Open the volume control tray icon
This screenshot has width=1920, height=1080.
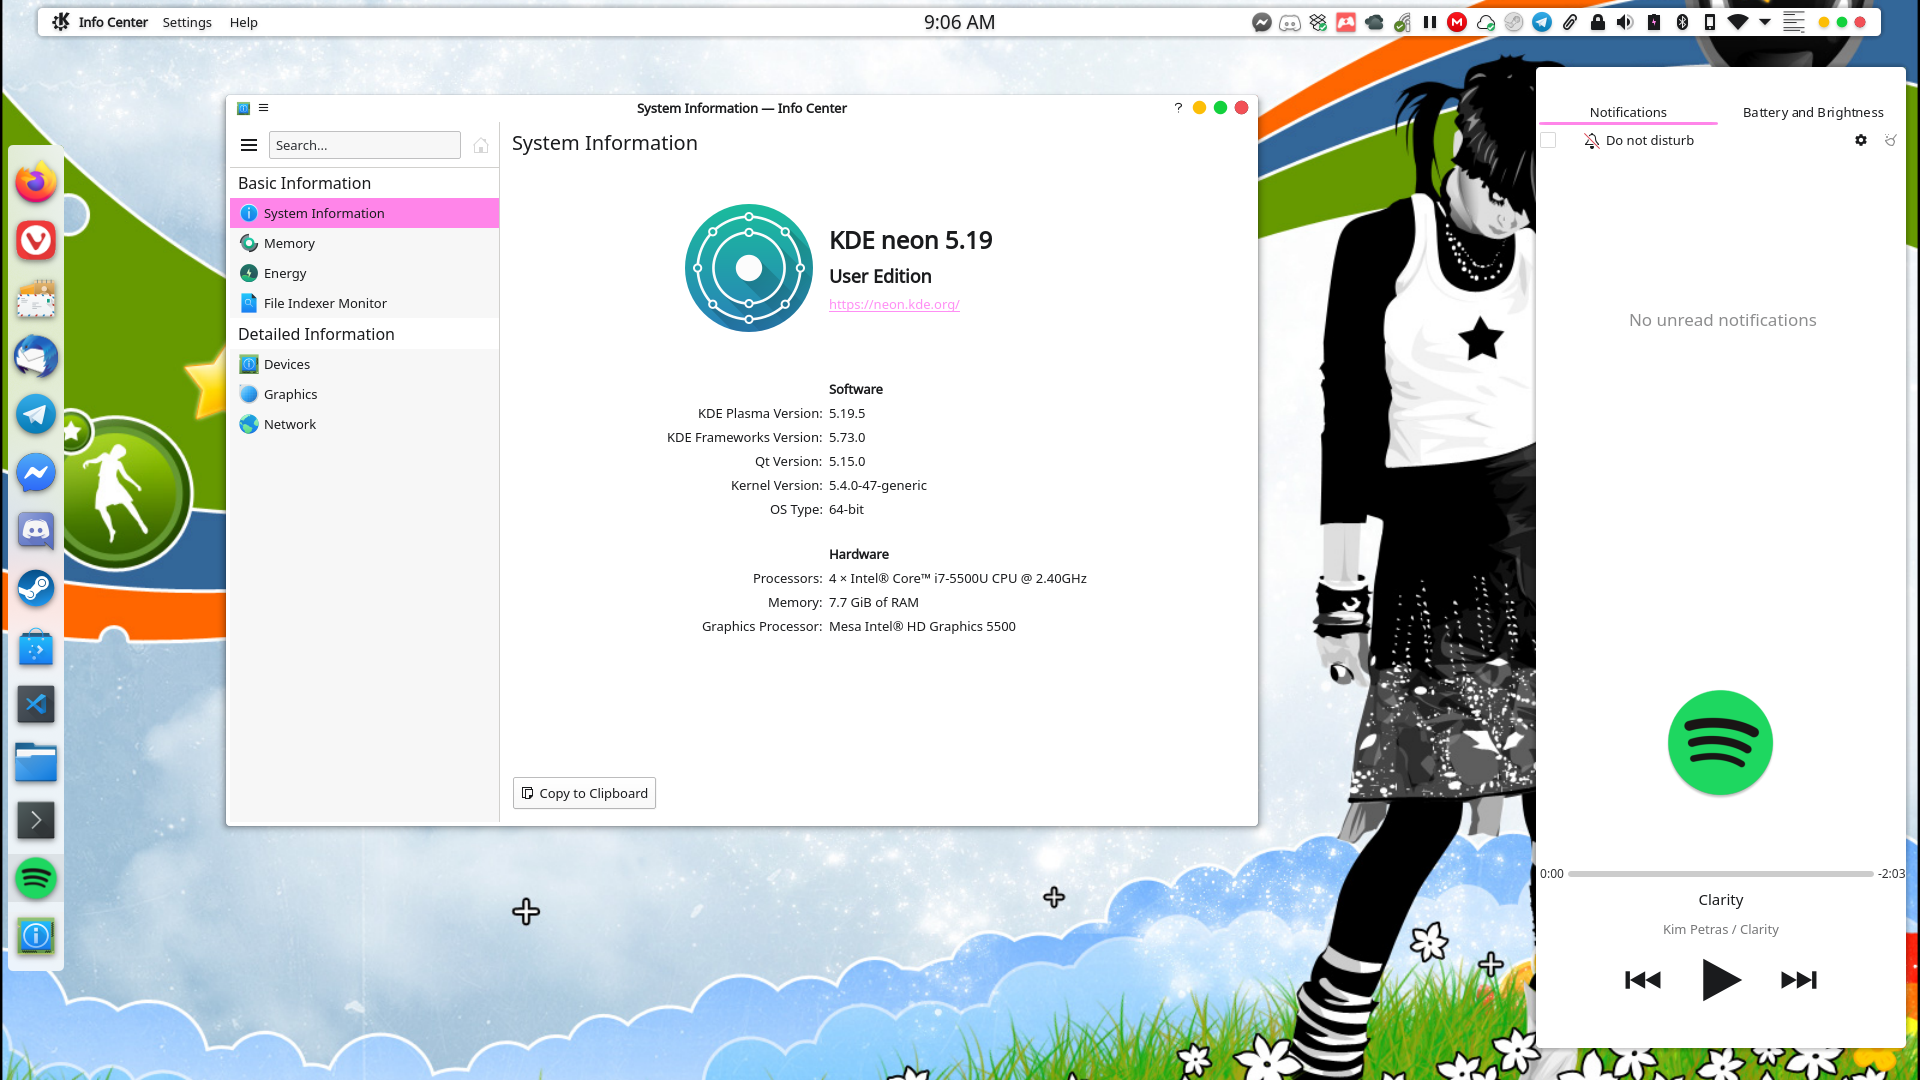[x=1625, y=22]
